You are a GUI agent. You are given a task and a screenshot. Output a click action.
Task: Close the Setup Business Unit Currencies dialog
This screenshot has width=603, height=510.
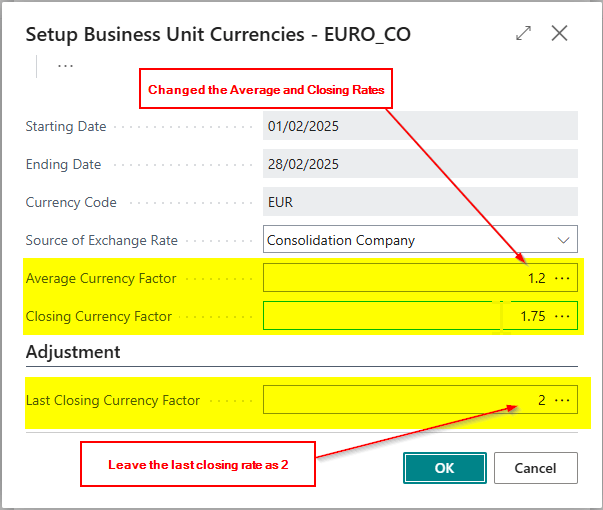pos(560,33)
